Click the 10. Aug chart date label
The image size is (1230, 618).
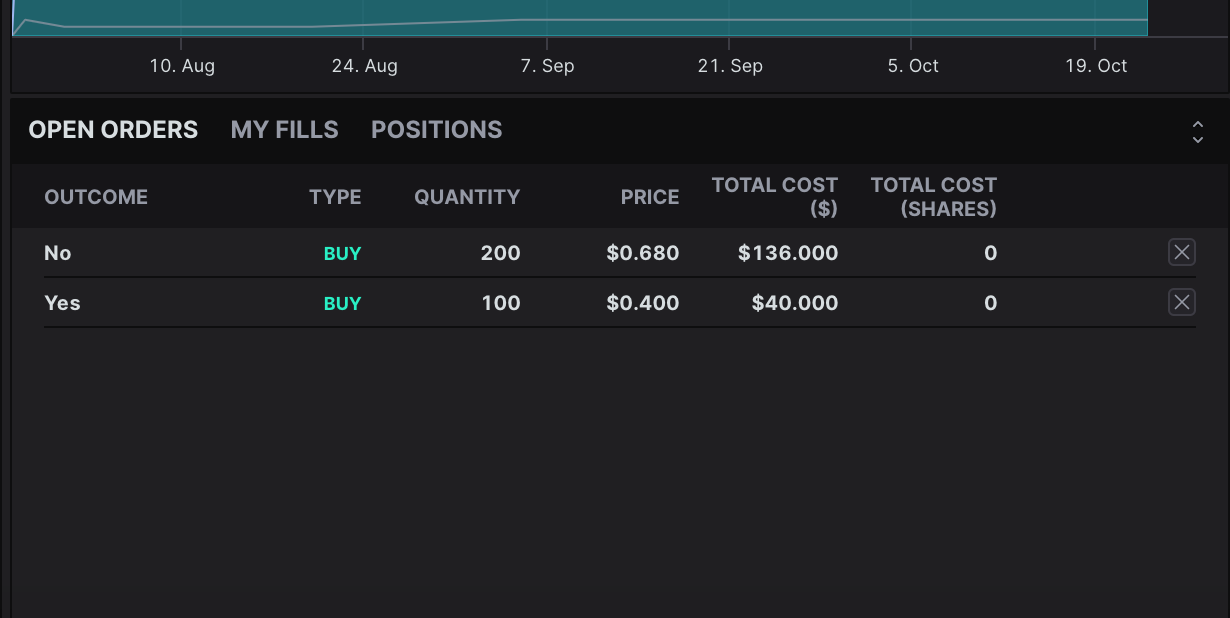182,66
